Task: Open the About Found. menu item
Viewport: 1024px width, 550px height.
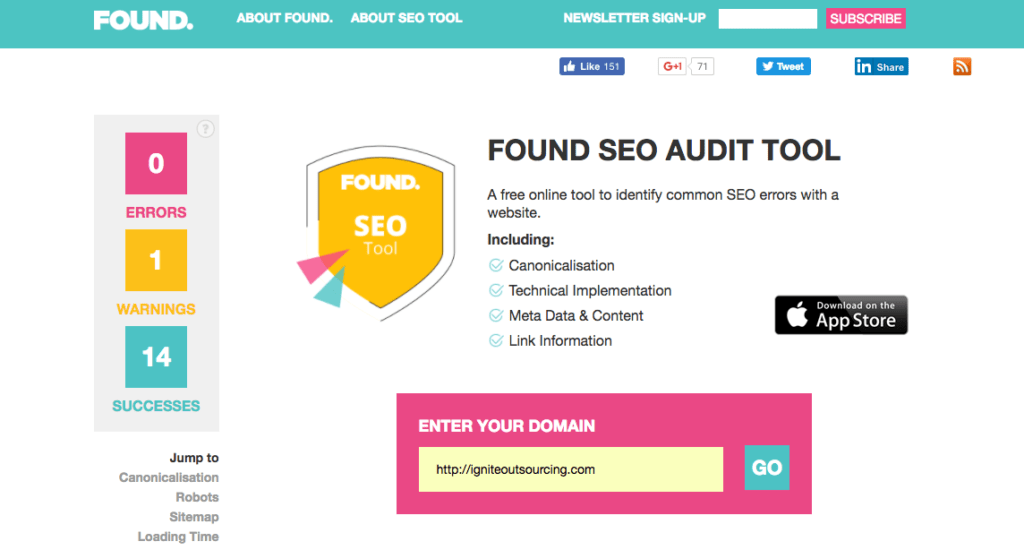Action: [x=284, y=18]
